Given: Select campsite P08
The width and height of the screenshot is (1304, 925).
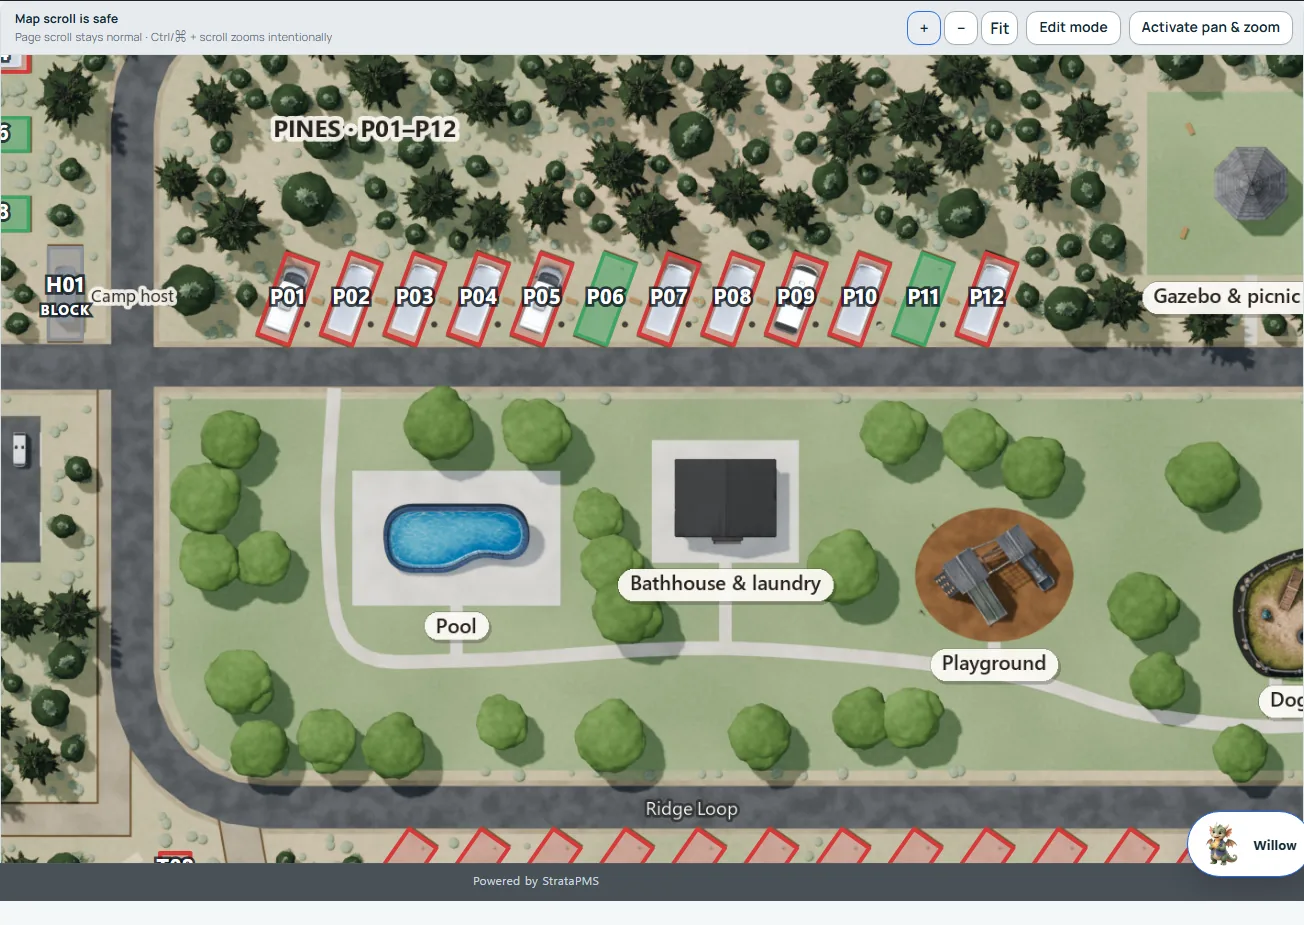Looking at the screenshot, I should (732, 298).
